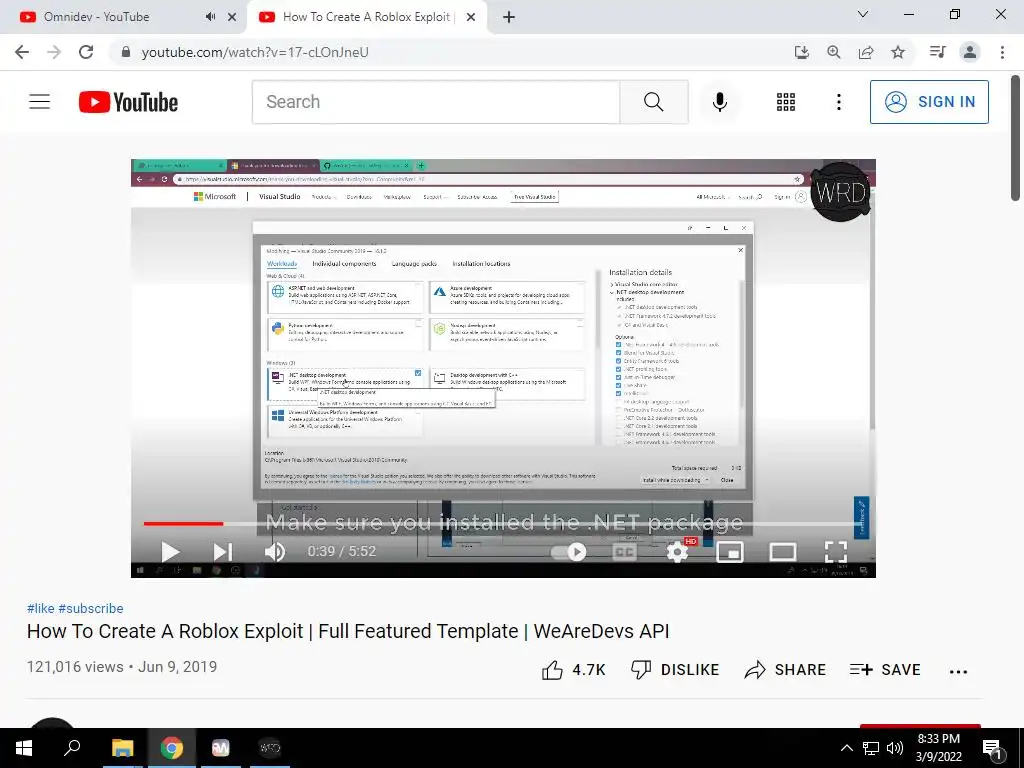The width and height of the screenshot is (1024, 768).
Task: Open Windows taskbar search
Action: coord(72,748)
